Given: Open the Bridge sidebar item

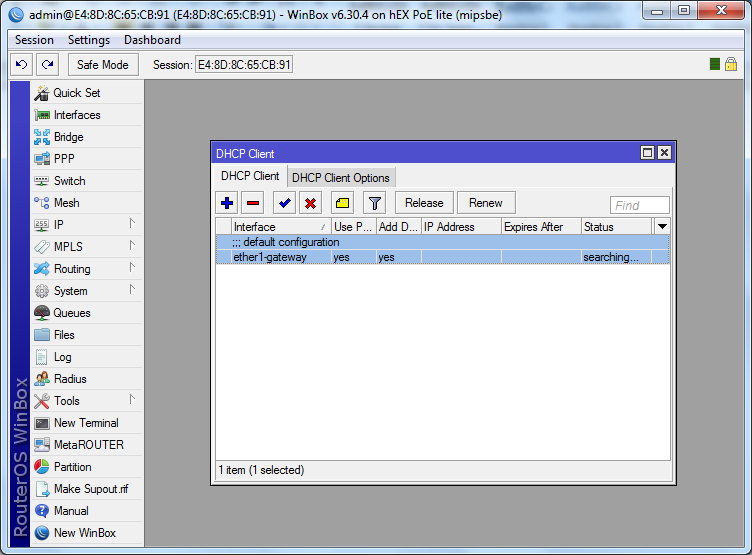Looking at the screenshot, I should 87,137.
